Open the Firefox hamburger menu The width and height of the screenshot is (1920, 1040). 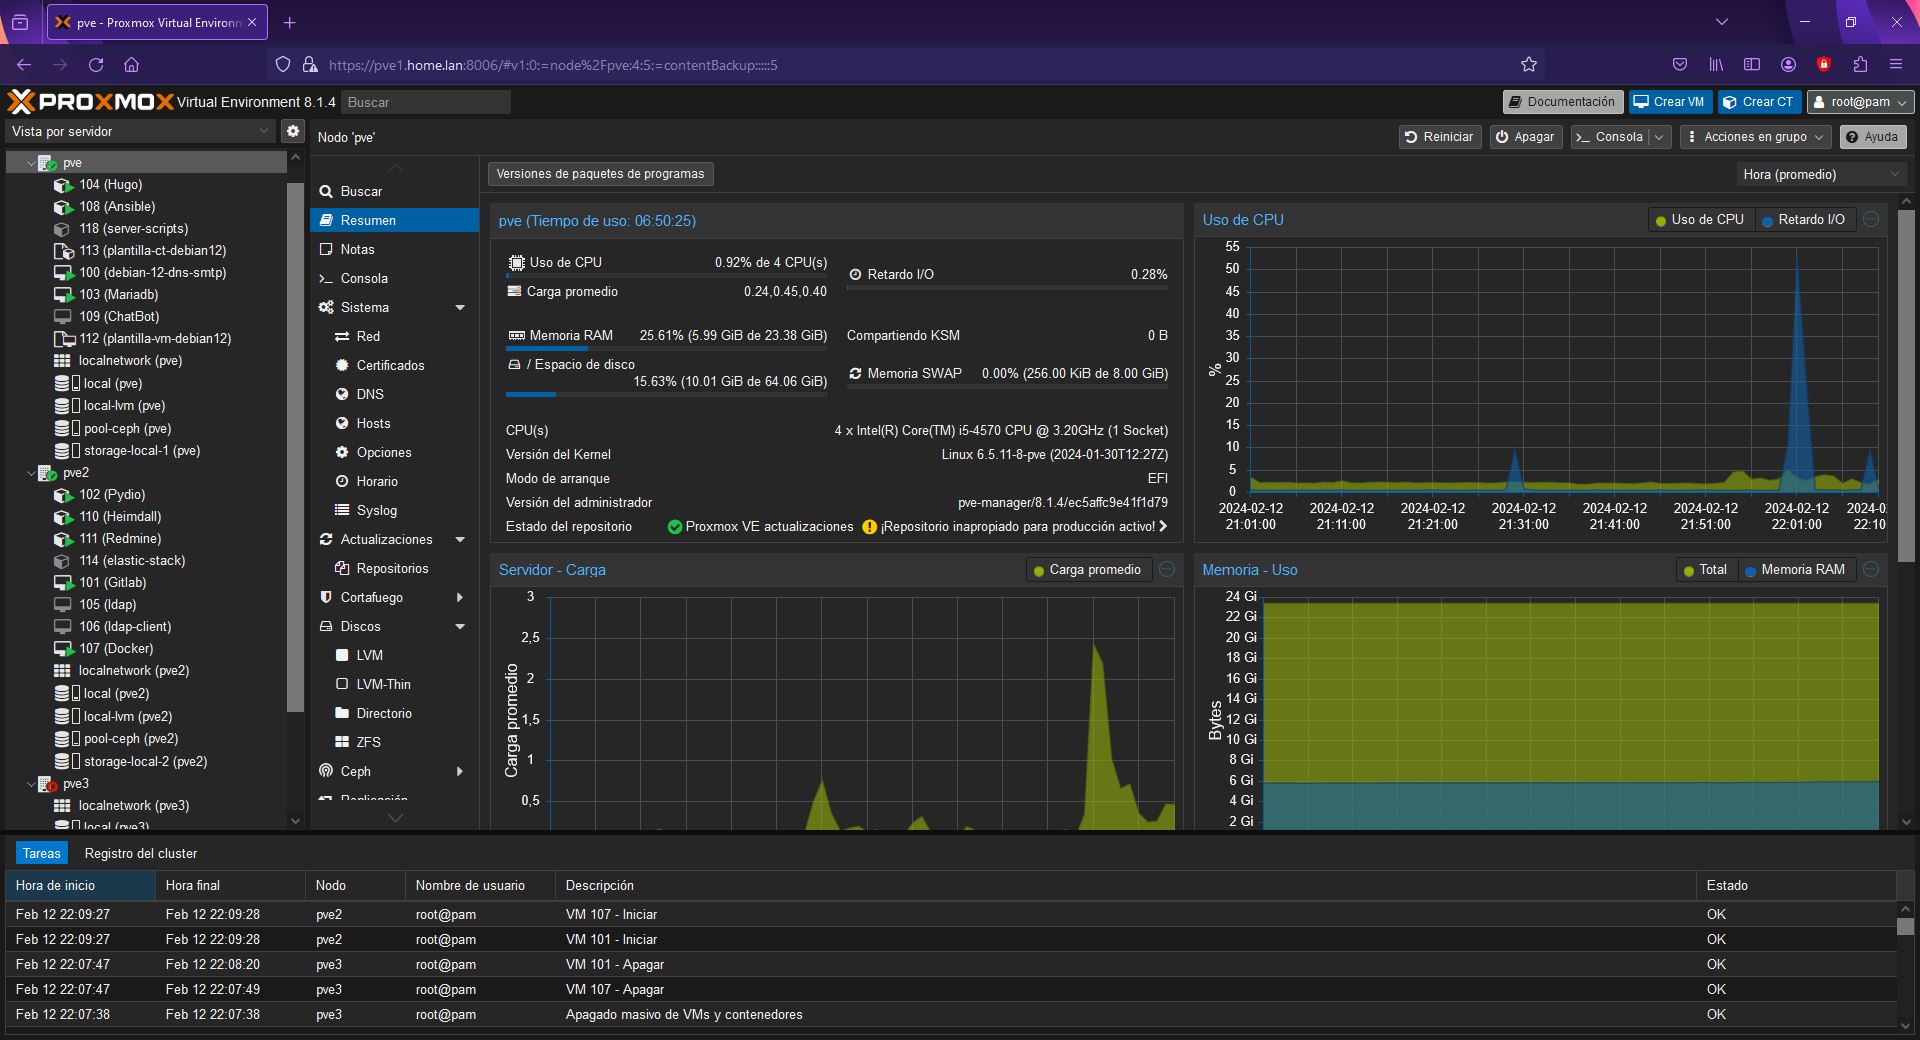point(1895,65)
